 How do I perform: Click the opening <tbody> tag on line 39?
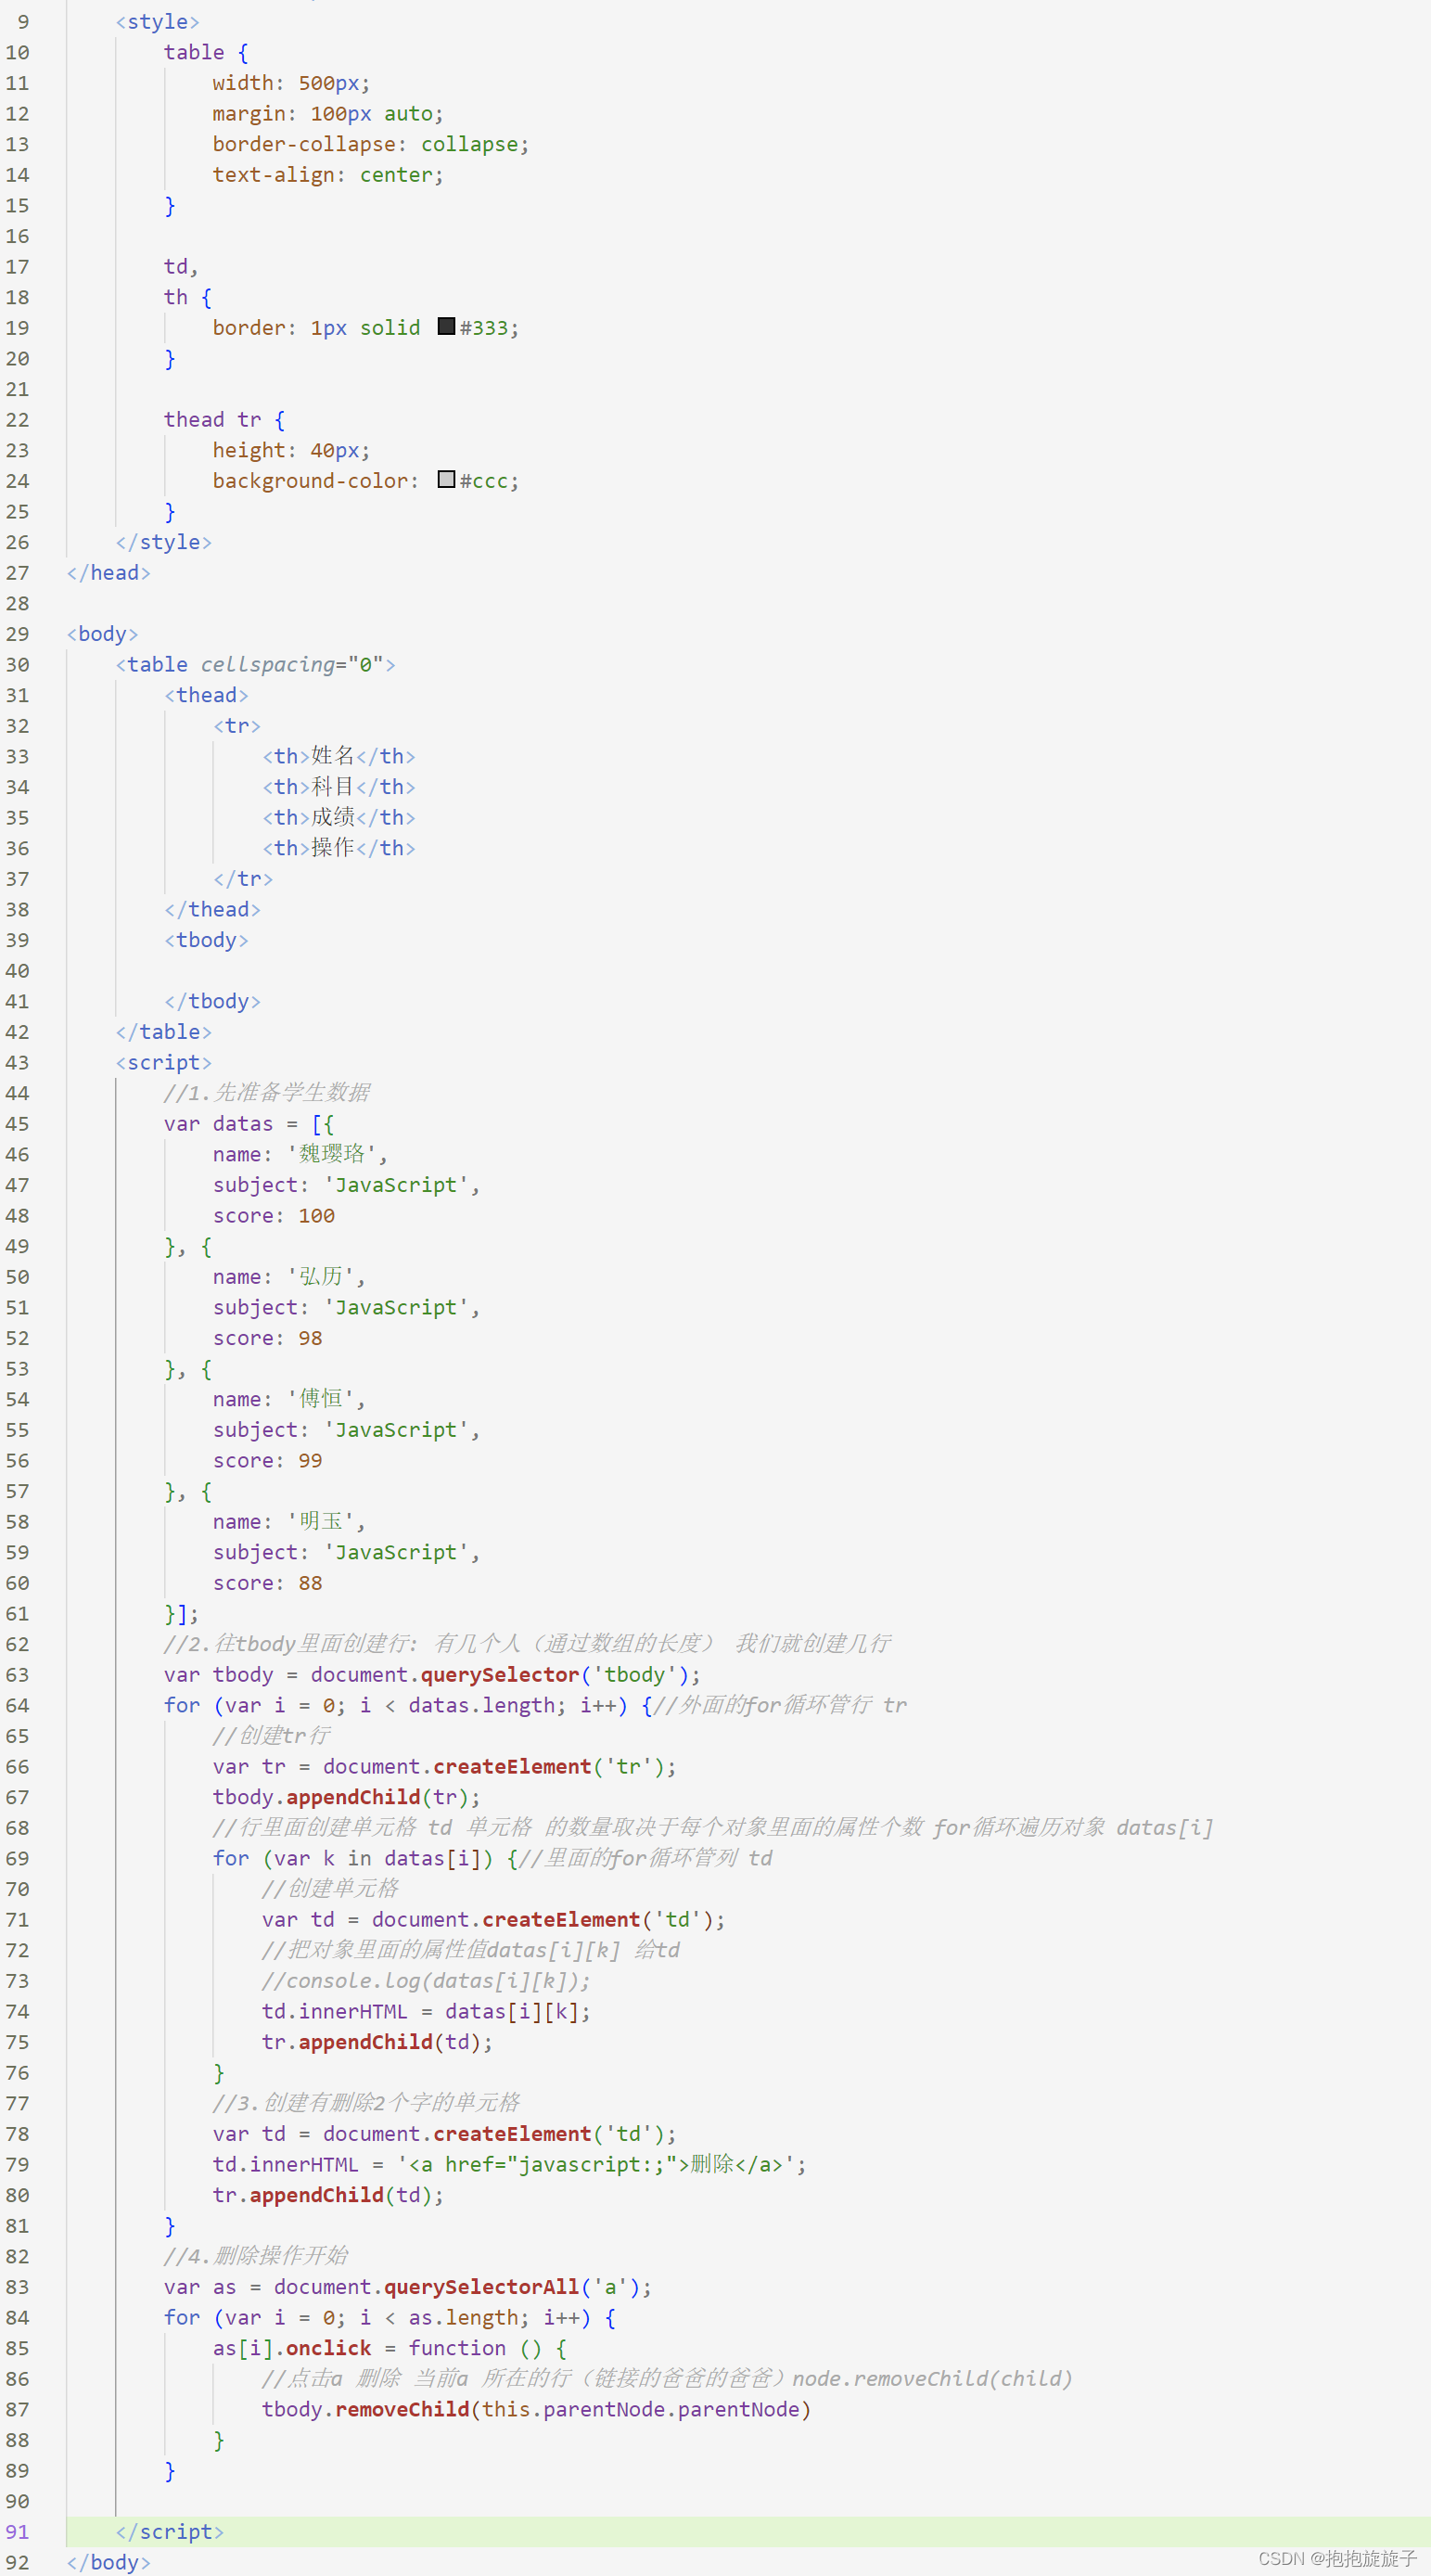[206, 939]
